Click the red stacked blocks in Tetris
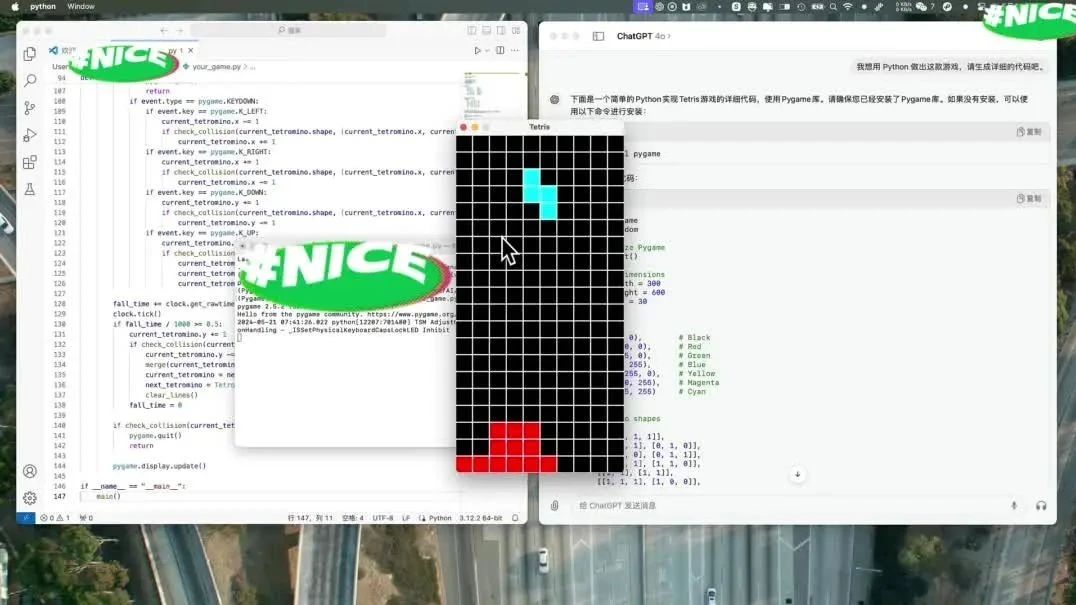 [x=506, y=448]
